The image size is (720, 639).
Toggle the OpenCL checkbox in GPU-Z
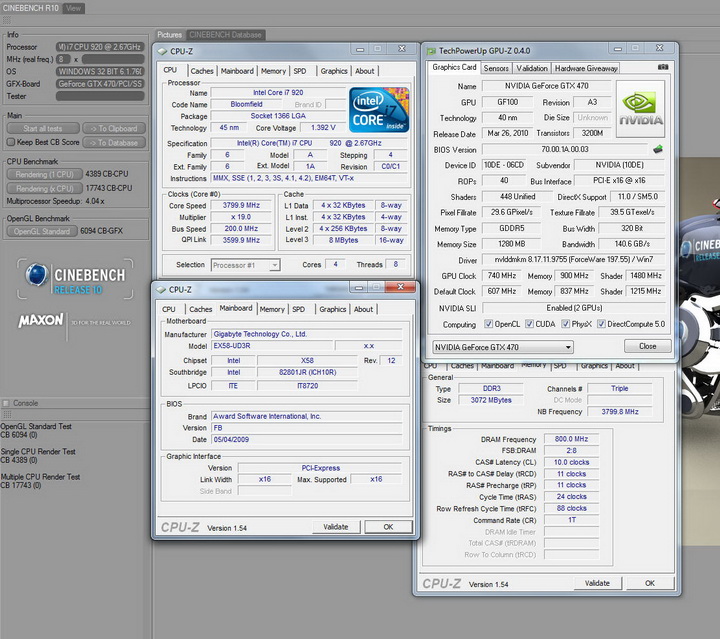489,324
